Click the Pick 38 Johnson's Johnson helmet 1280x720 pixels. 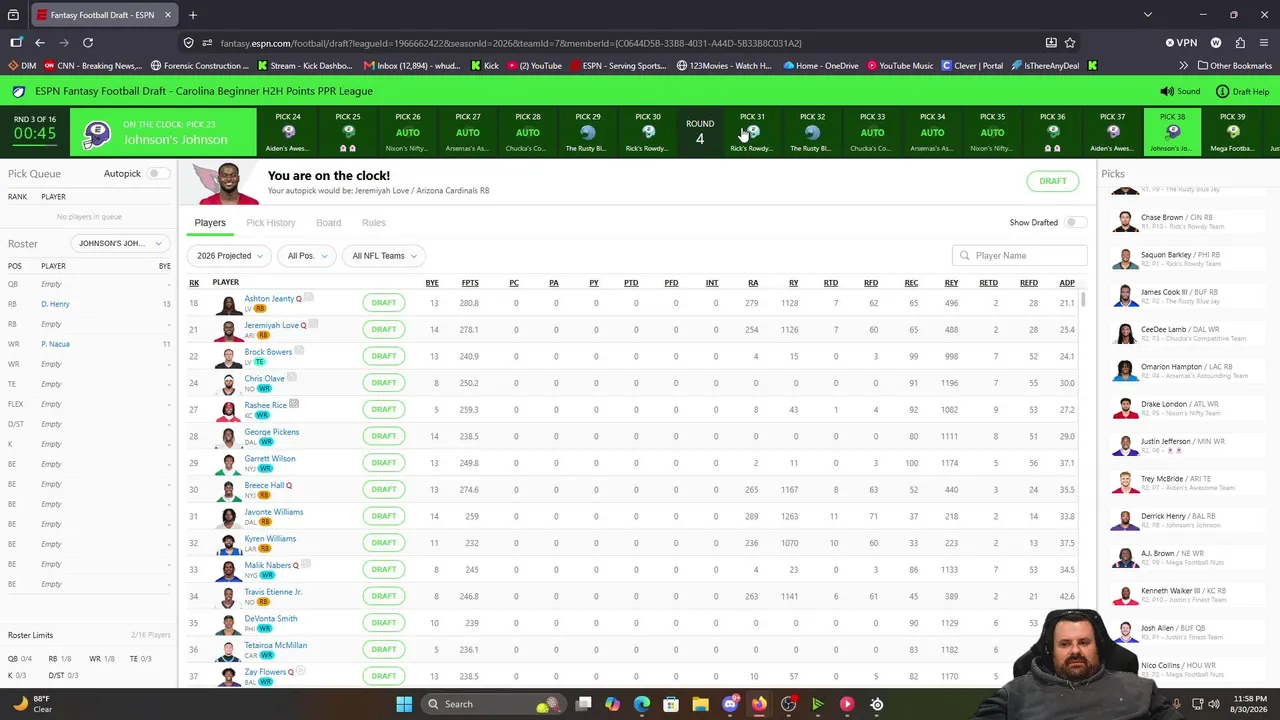pyautogui.click(x=1172, y=132)
